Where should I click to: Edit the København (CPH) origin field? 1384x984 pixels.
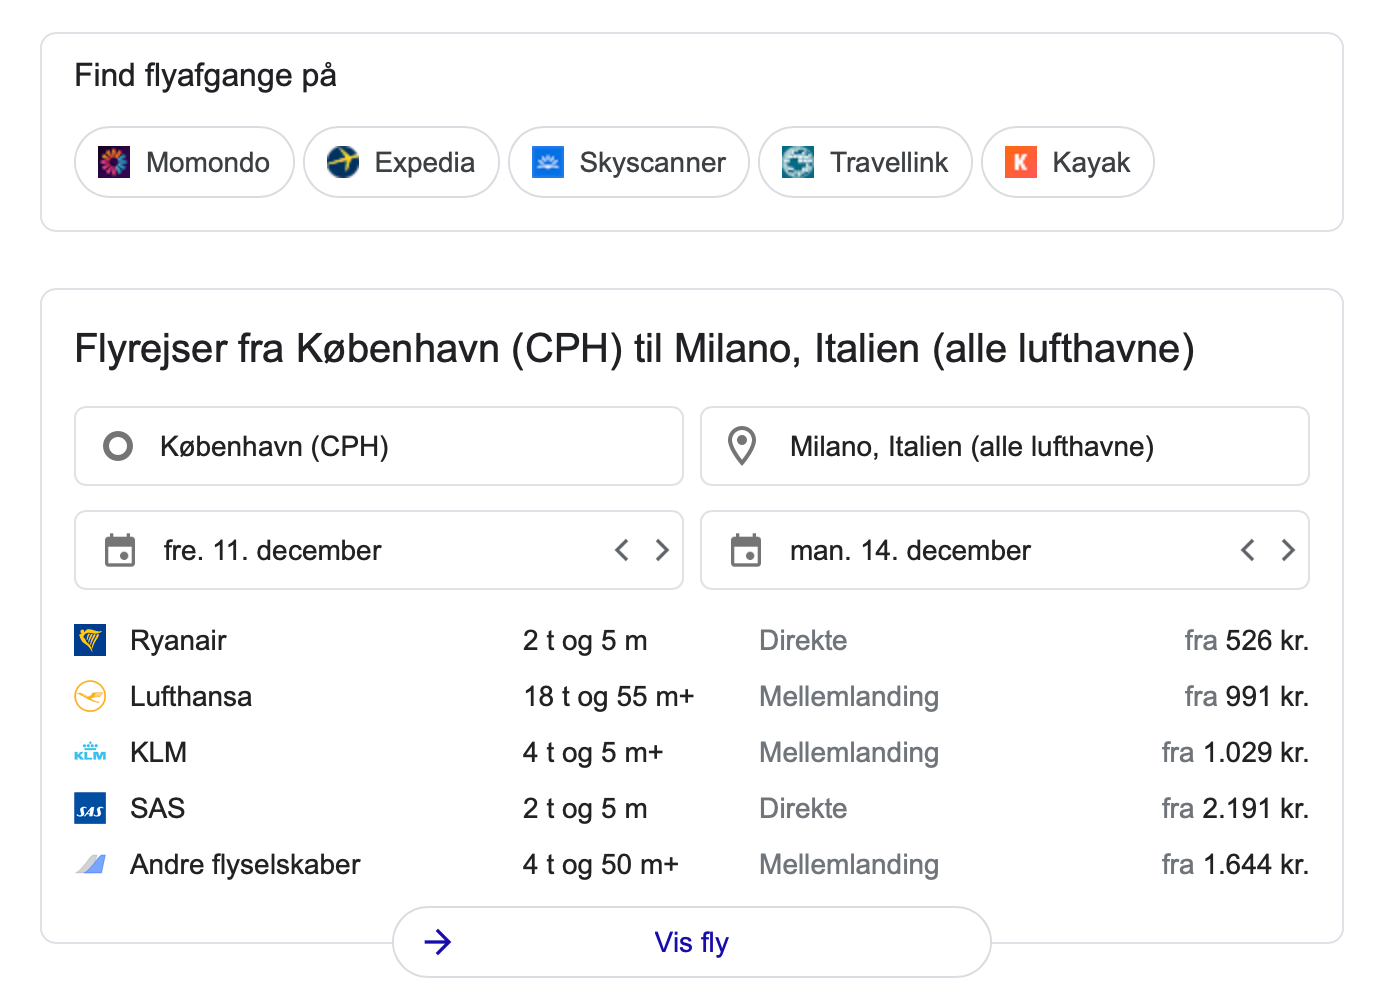[378, 446]
